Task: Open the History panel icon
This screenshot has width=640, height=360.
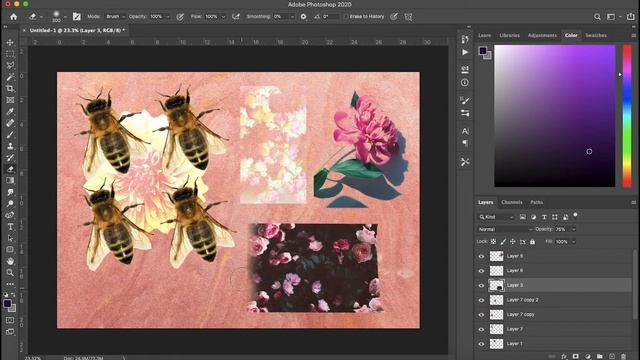Action: (x=465, y=39)
